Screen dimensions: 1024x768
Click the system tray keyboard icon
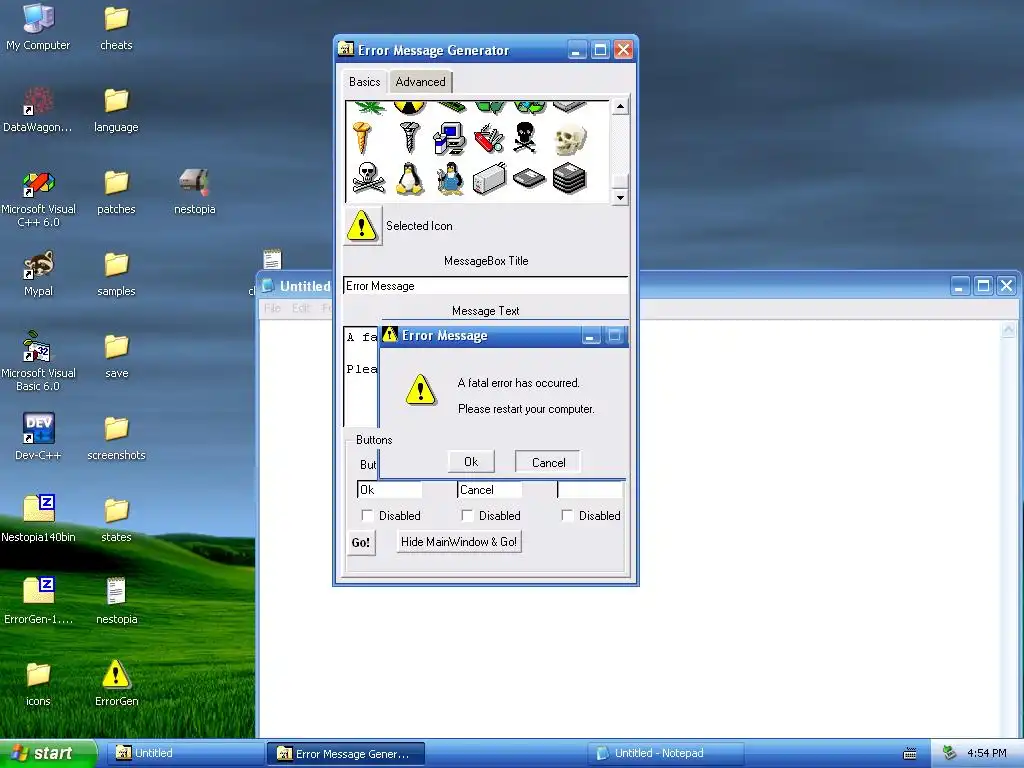pyautogui.click(x=910, y=754)
